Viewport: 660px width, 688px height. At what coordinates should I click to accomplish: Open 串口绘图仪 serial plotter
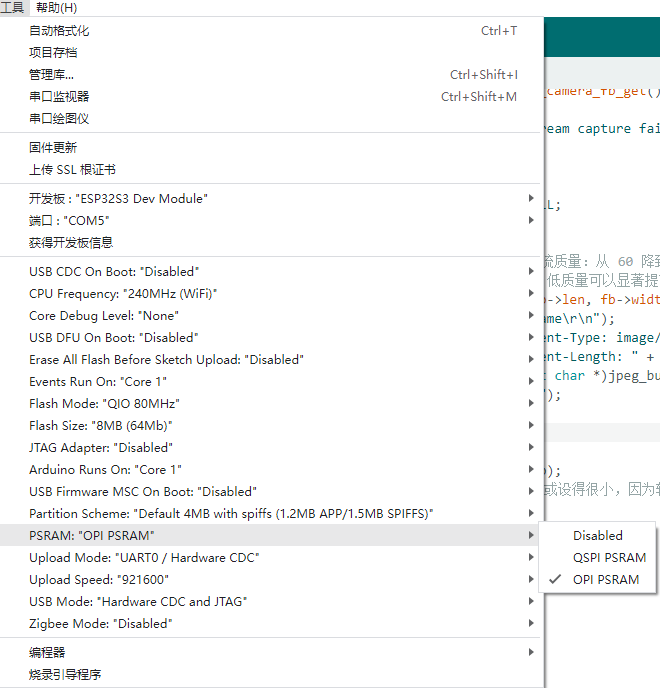(x=272, y=118)
